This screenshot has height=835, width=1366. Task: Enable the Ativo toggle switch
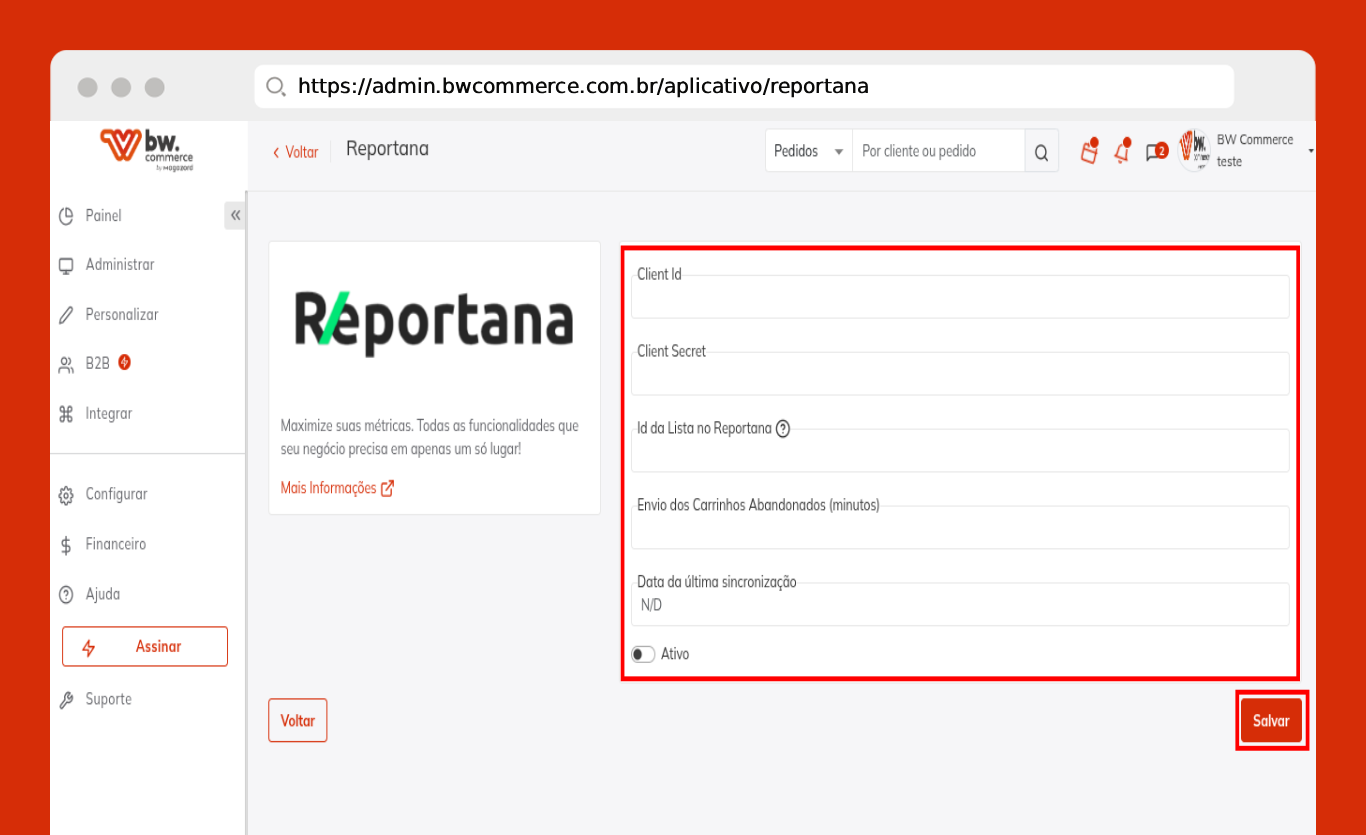643,654
